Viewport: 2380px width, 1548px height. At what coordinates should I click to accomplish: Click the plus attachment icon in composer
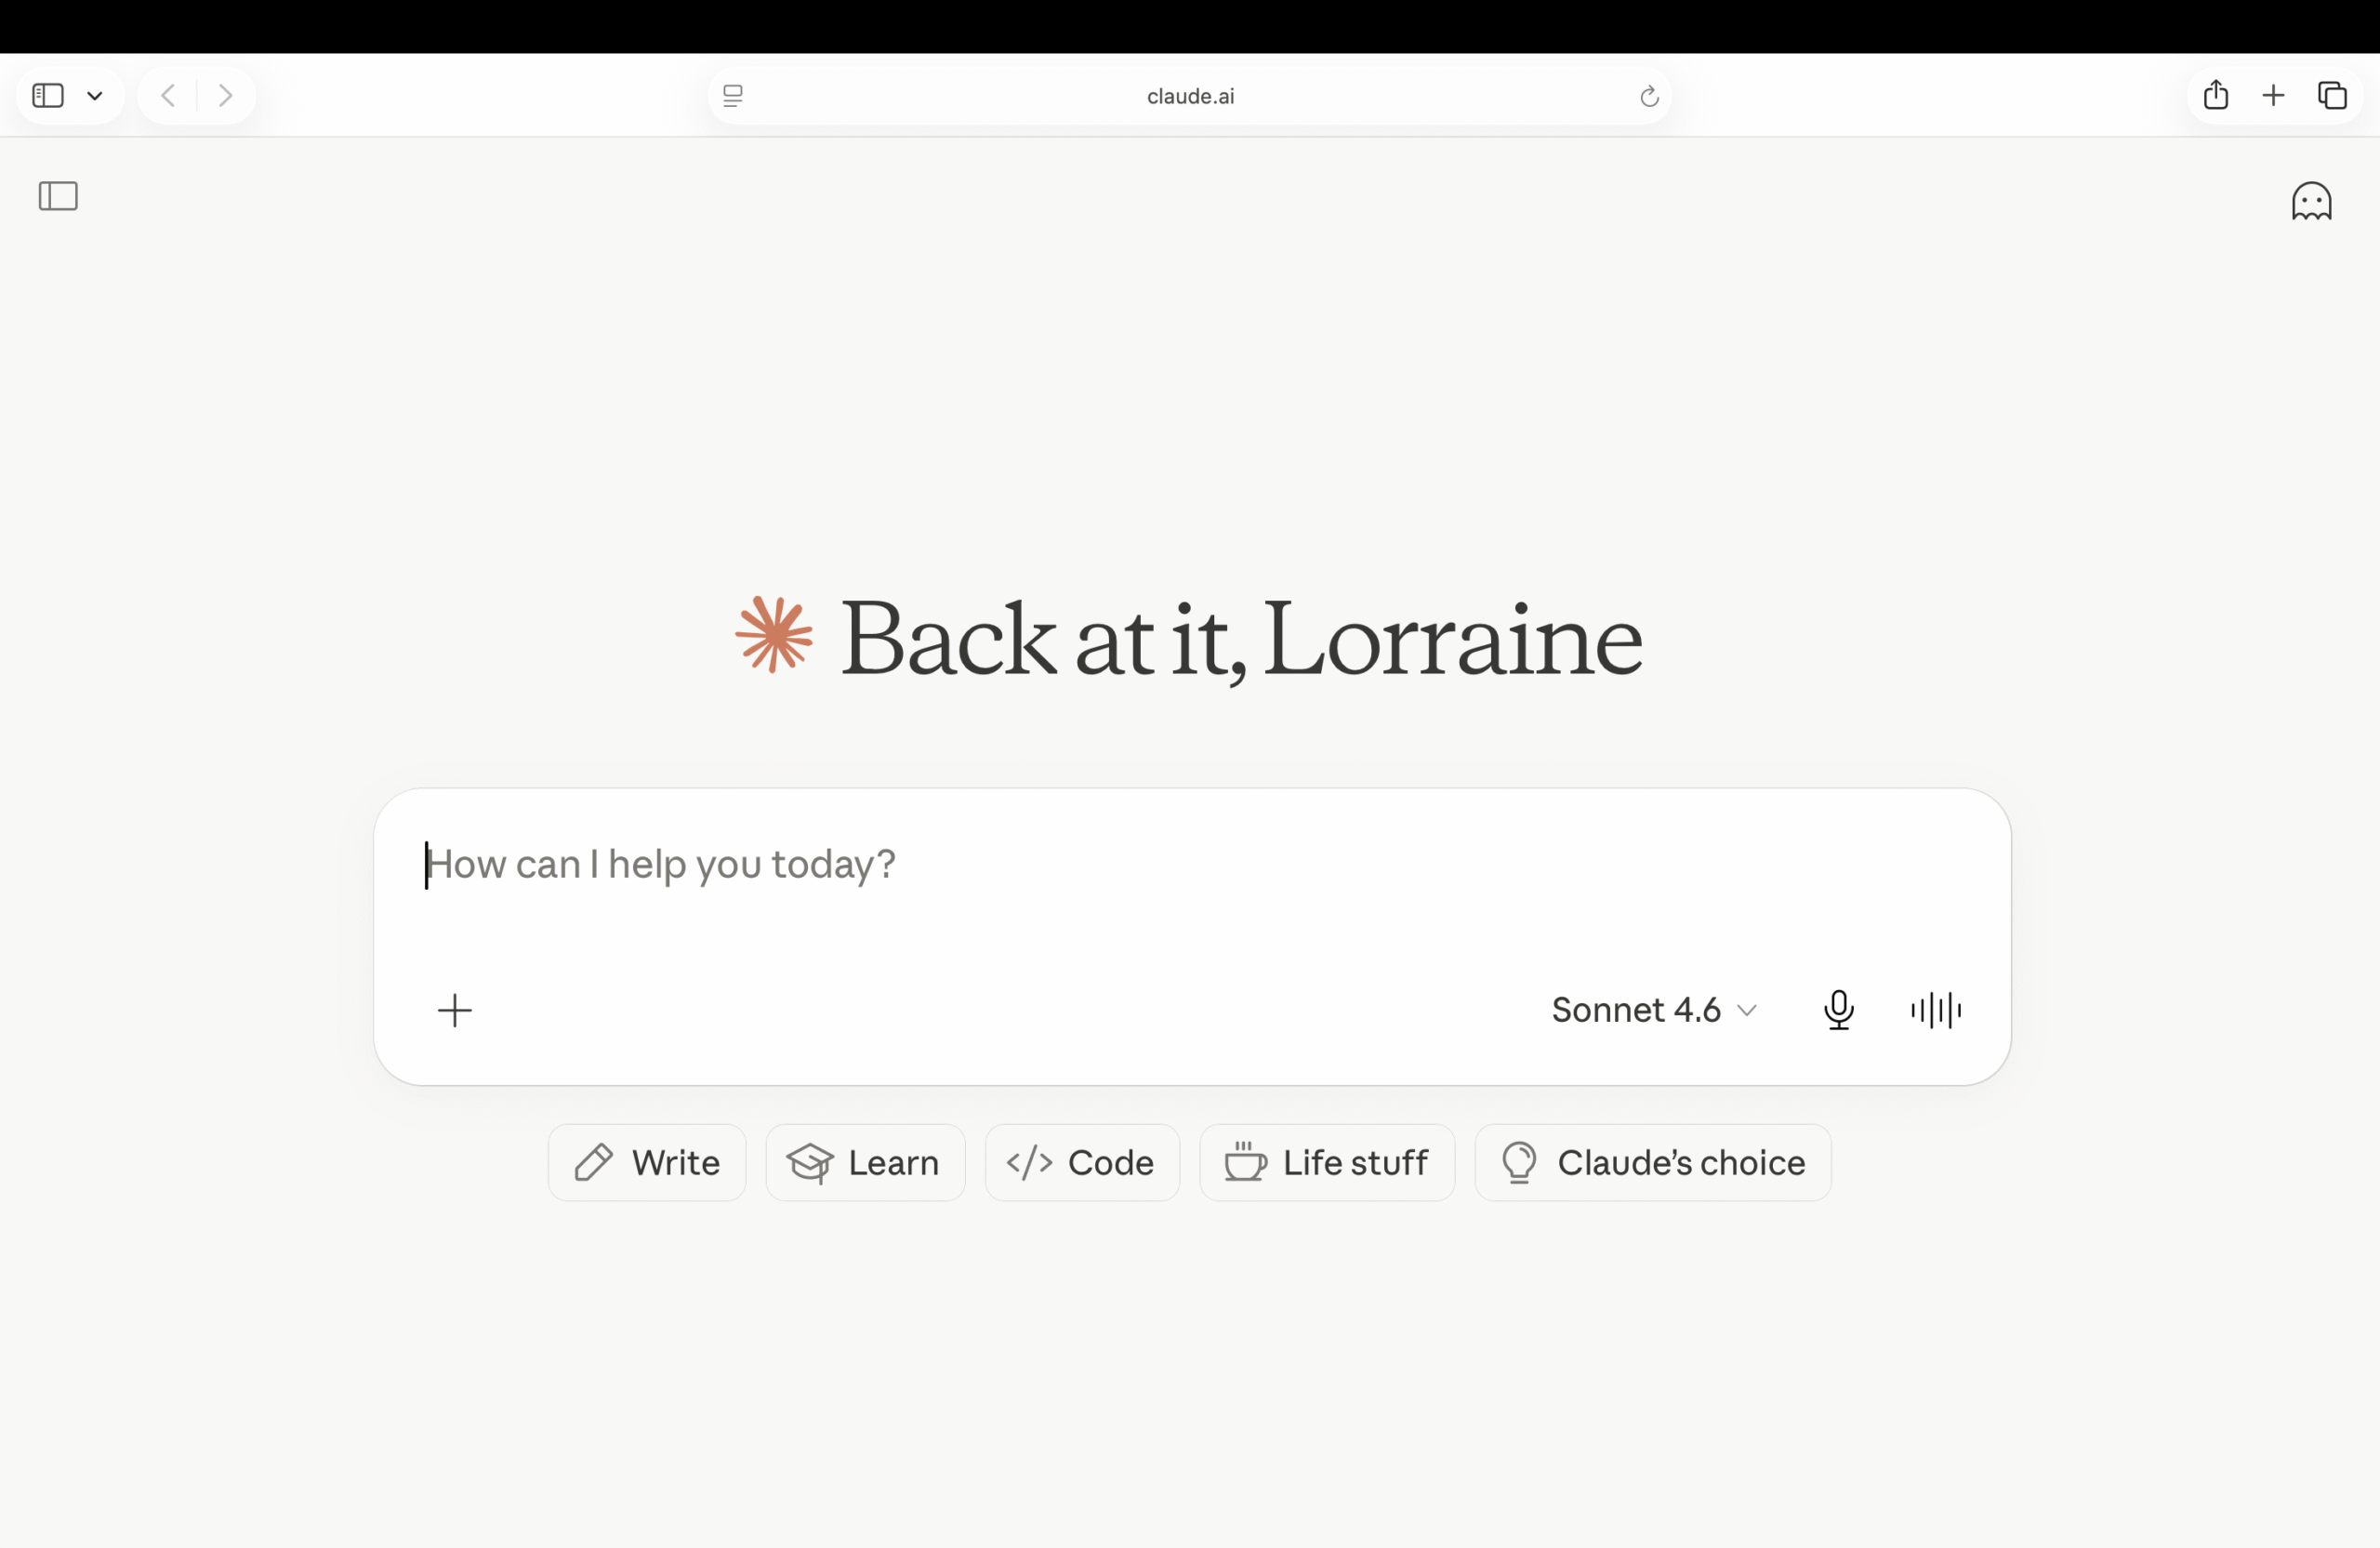455,1010
